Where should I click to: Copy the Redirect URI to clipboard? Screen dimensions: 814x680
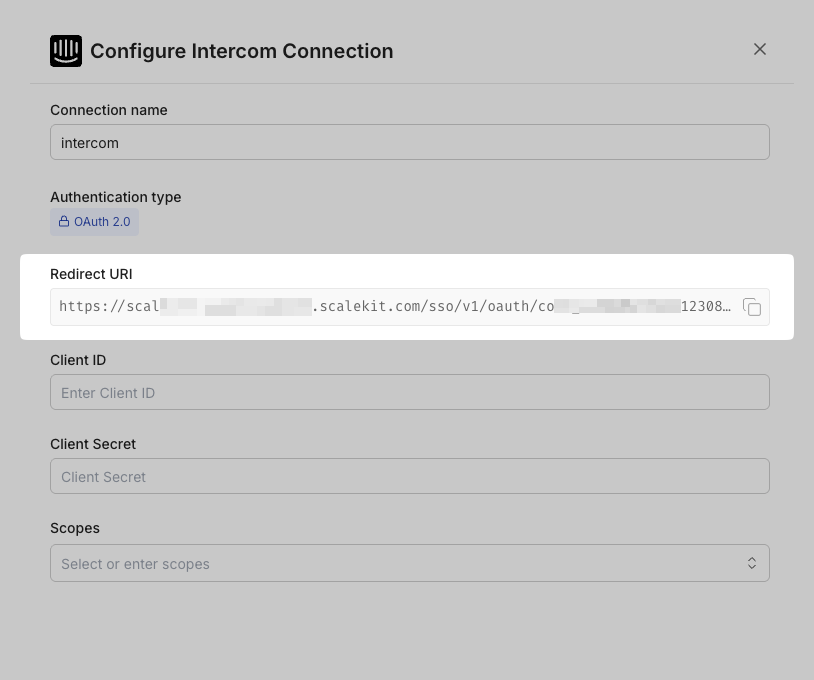752,307
